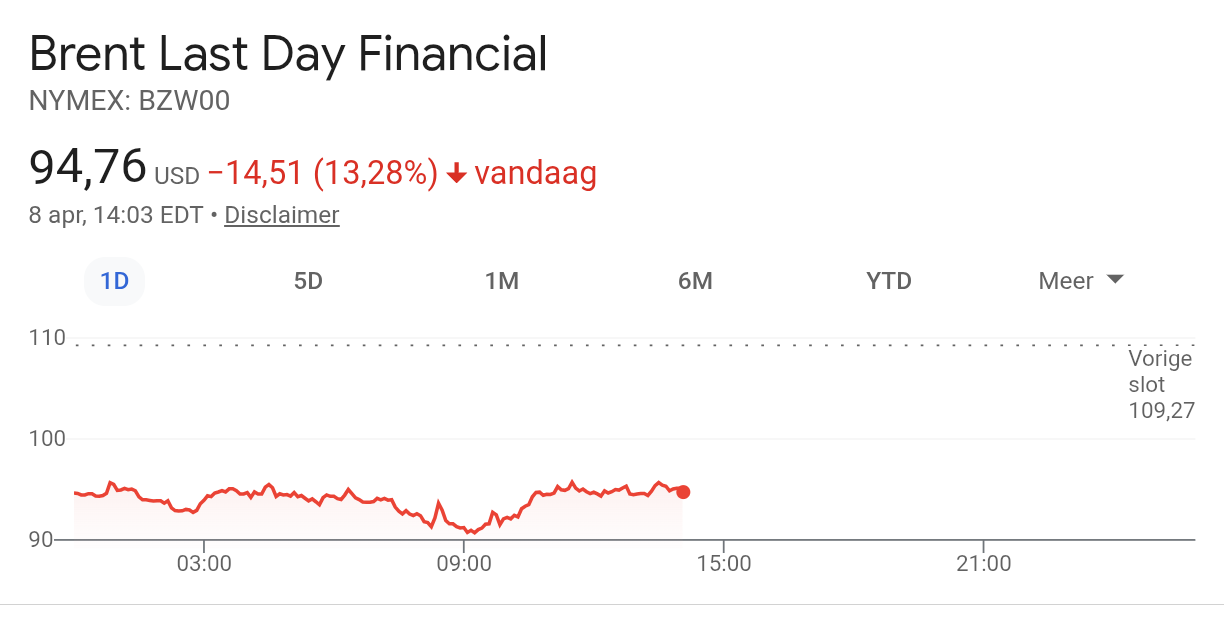Click the 03:00 time axis label

(204, 564)
